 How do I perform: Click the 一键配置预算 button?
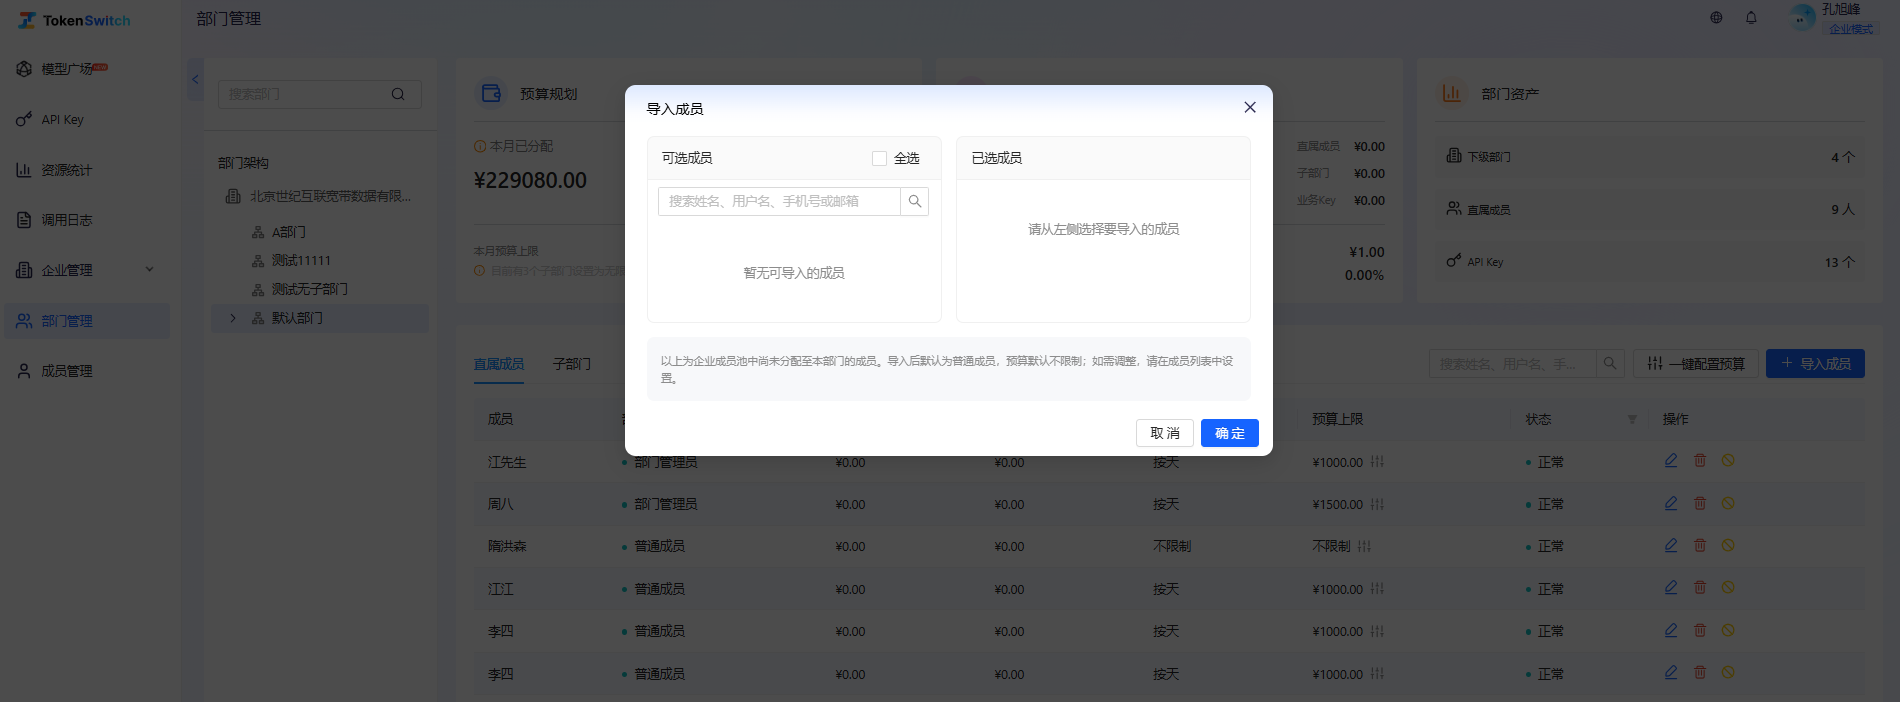coord(1696,364)
